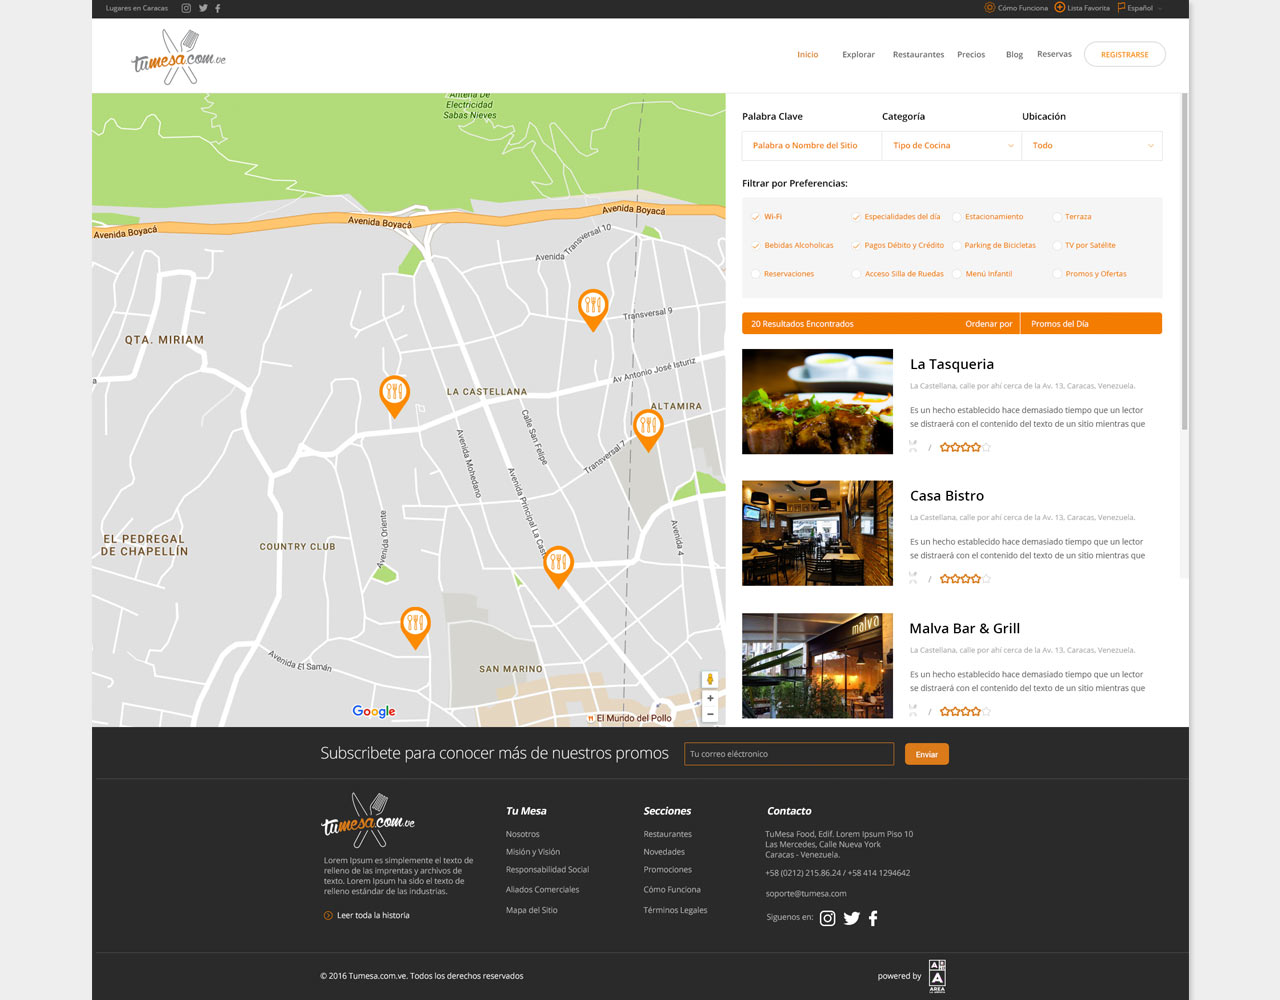The image size is (1280, 1000).
Task: Click the results panel vertical scrollbar
Action: pos(1185,262)
